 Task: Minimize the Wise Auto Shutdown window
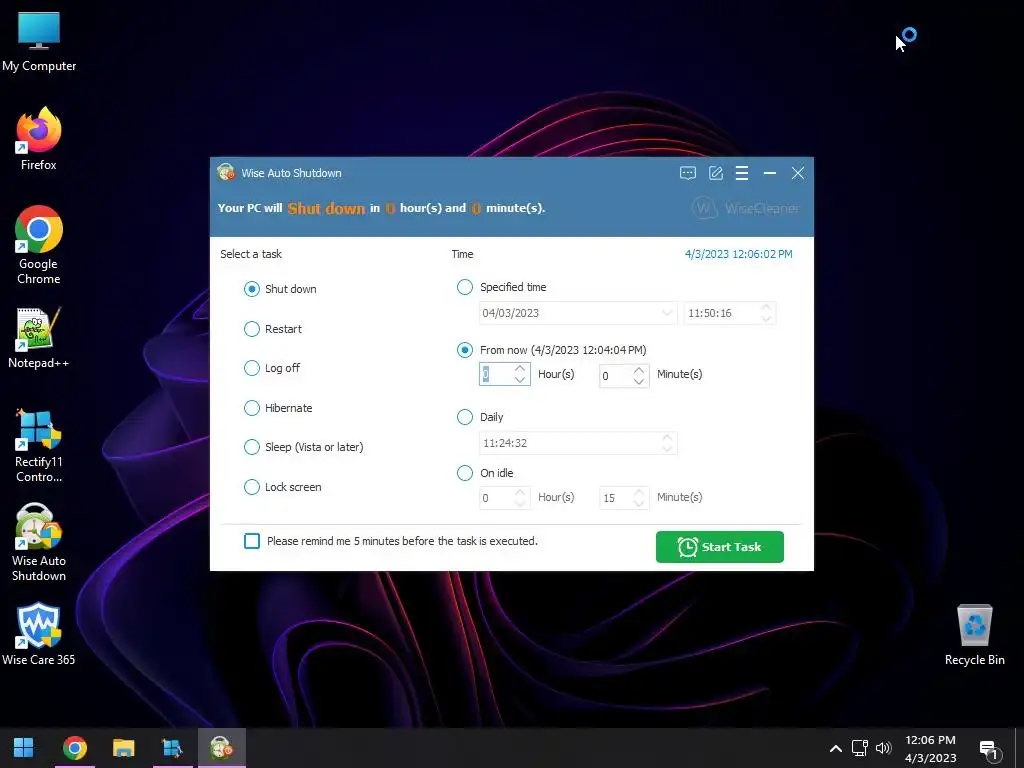(769, 173)
